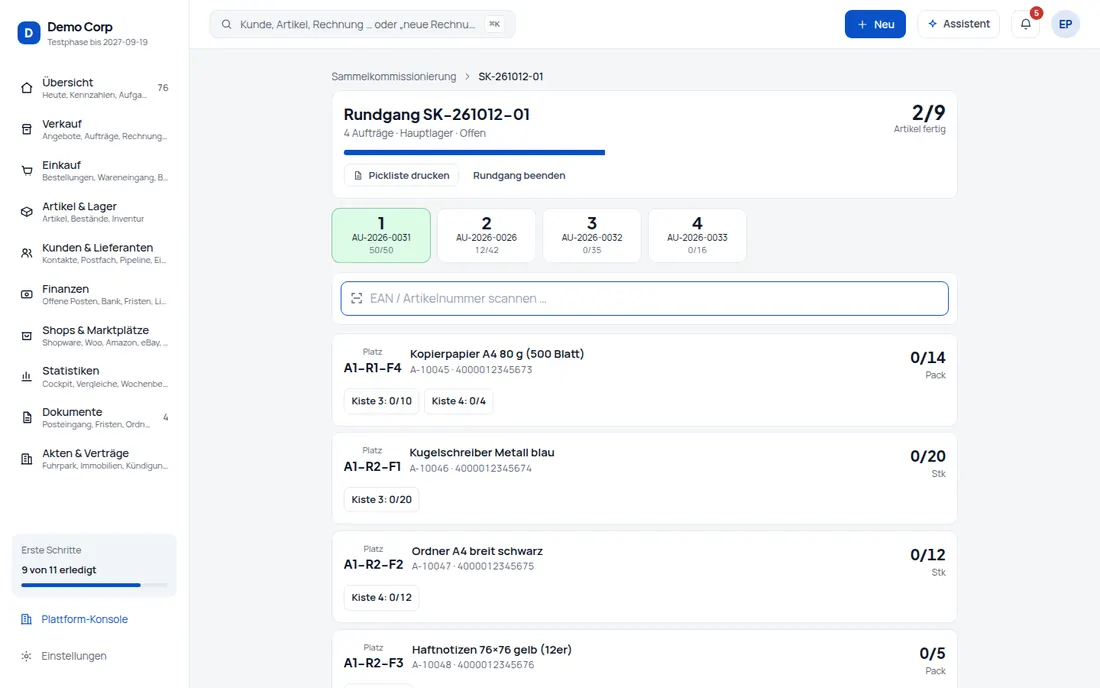Click the search magnifier icon

(227, 24)
